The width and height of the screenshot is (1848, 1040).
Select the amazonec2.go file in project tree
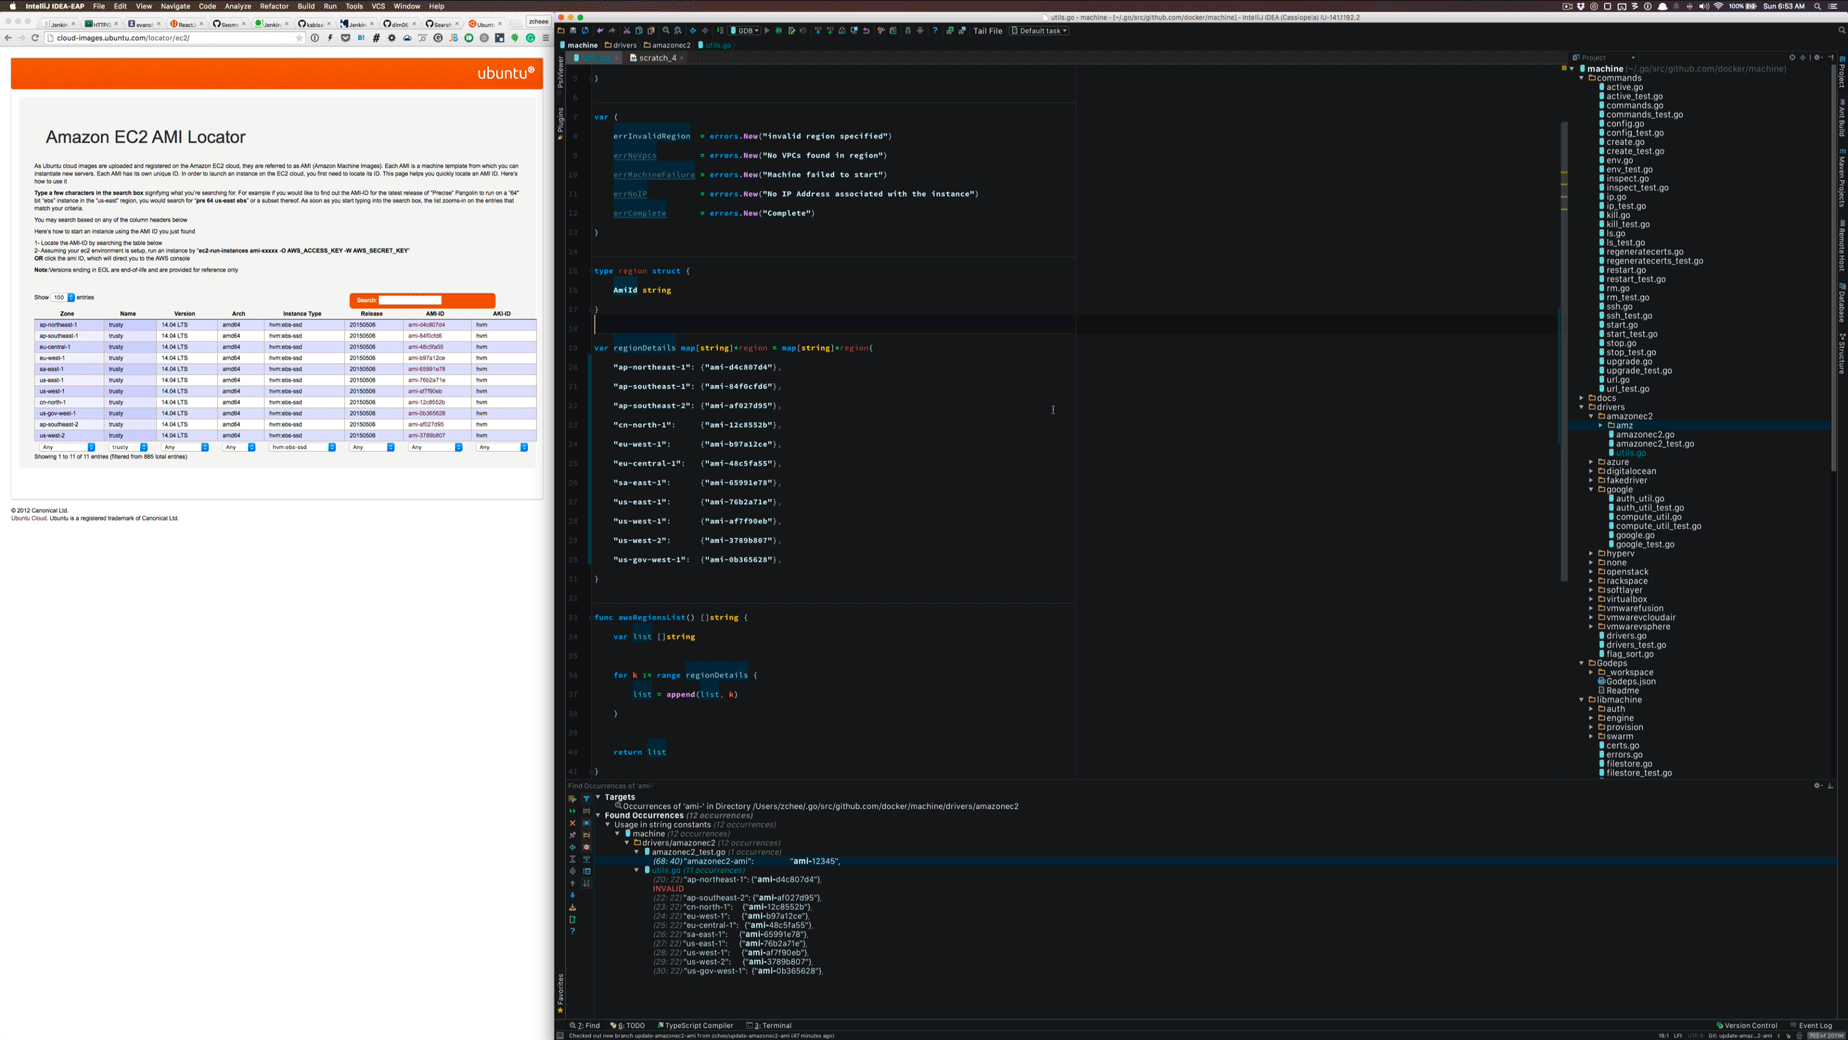tap(1645, 435)
